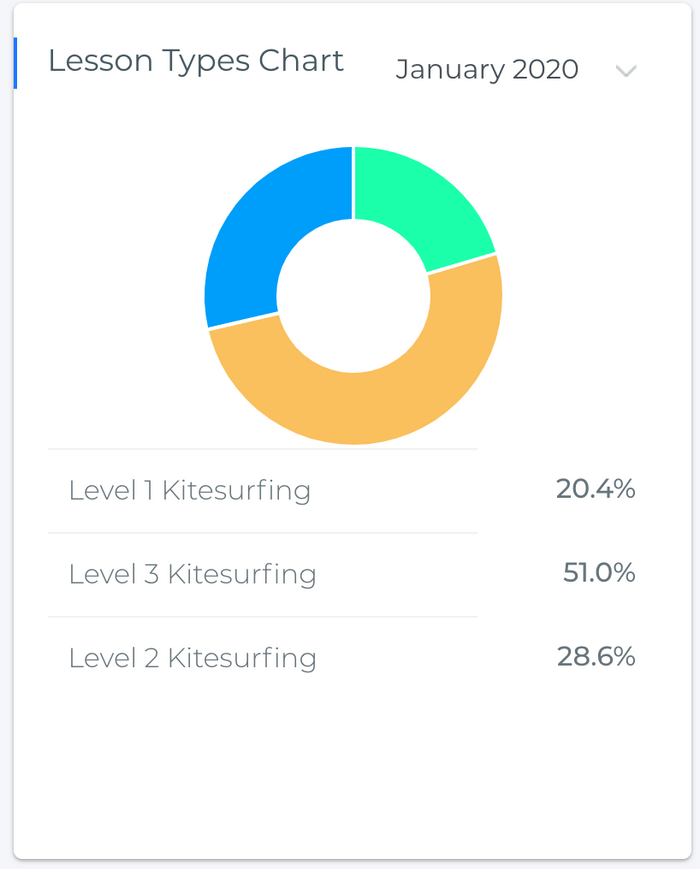
Task: Click the Level 3 Kitesurfing legend label
Action: coord(192,575)
